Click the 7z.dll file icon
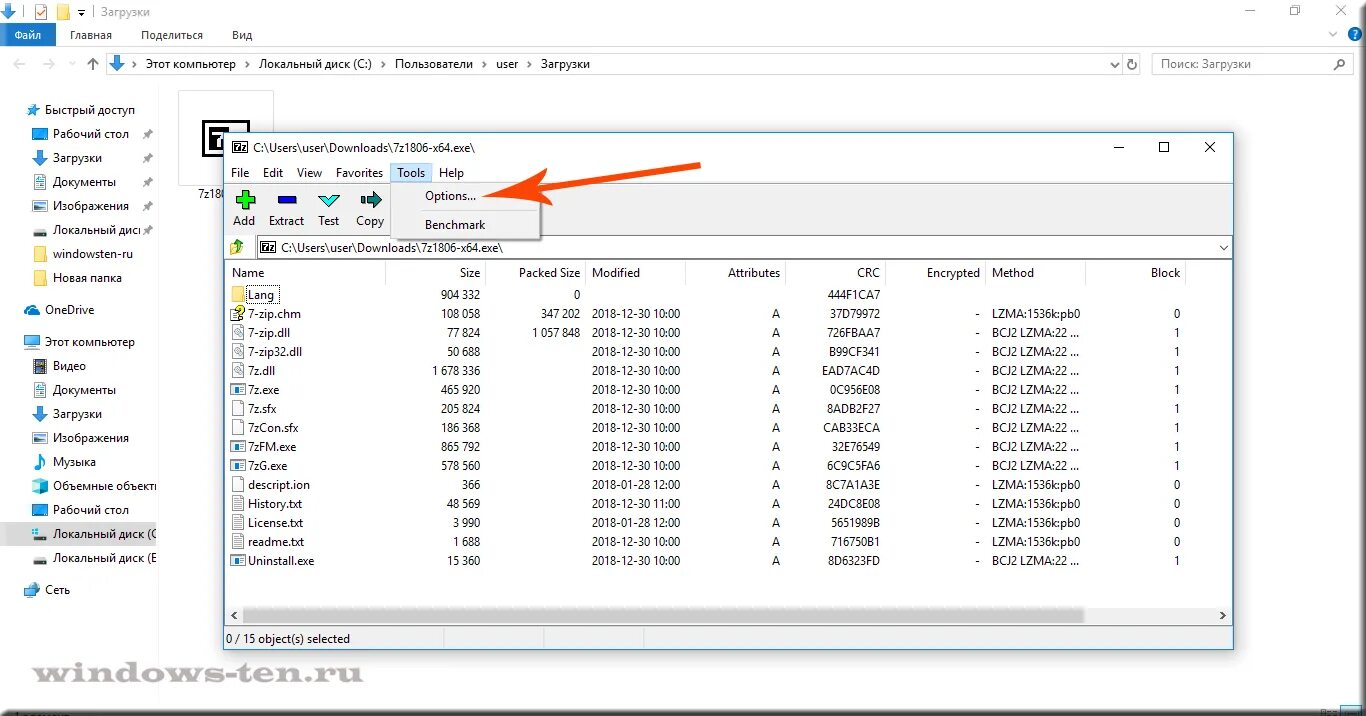Viewport: 1366px width, 716px height. point(238,371)
